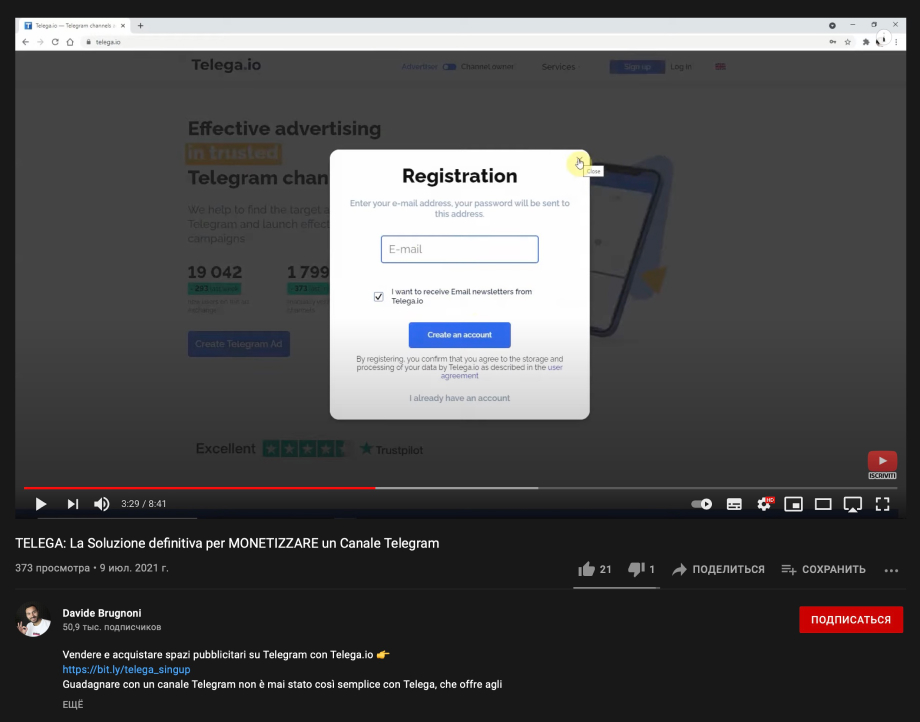This screenshot has width=920, height=722.
Task: Seek on the red video progress bar
Action: (199, 487)
